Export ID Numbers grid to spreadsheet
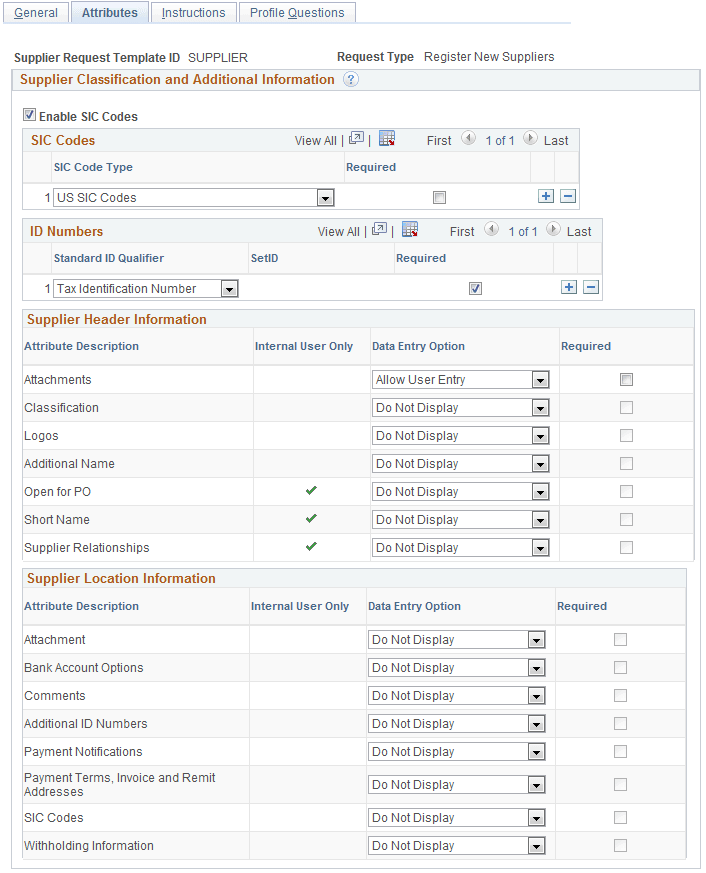Image resolution: width=706 pixels, height=873 pixels. [x=410, y=231]
